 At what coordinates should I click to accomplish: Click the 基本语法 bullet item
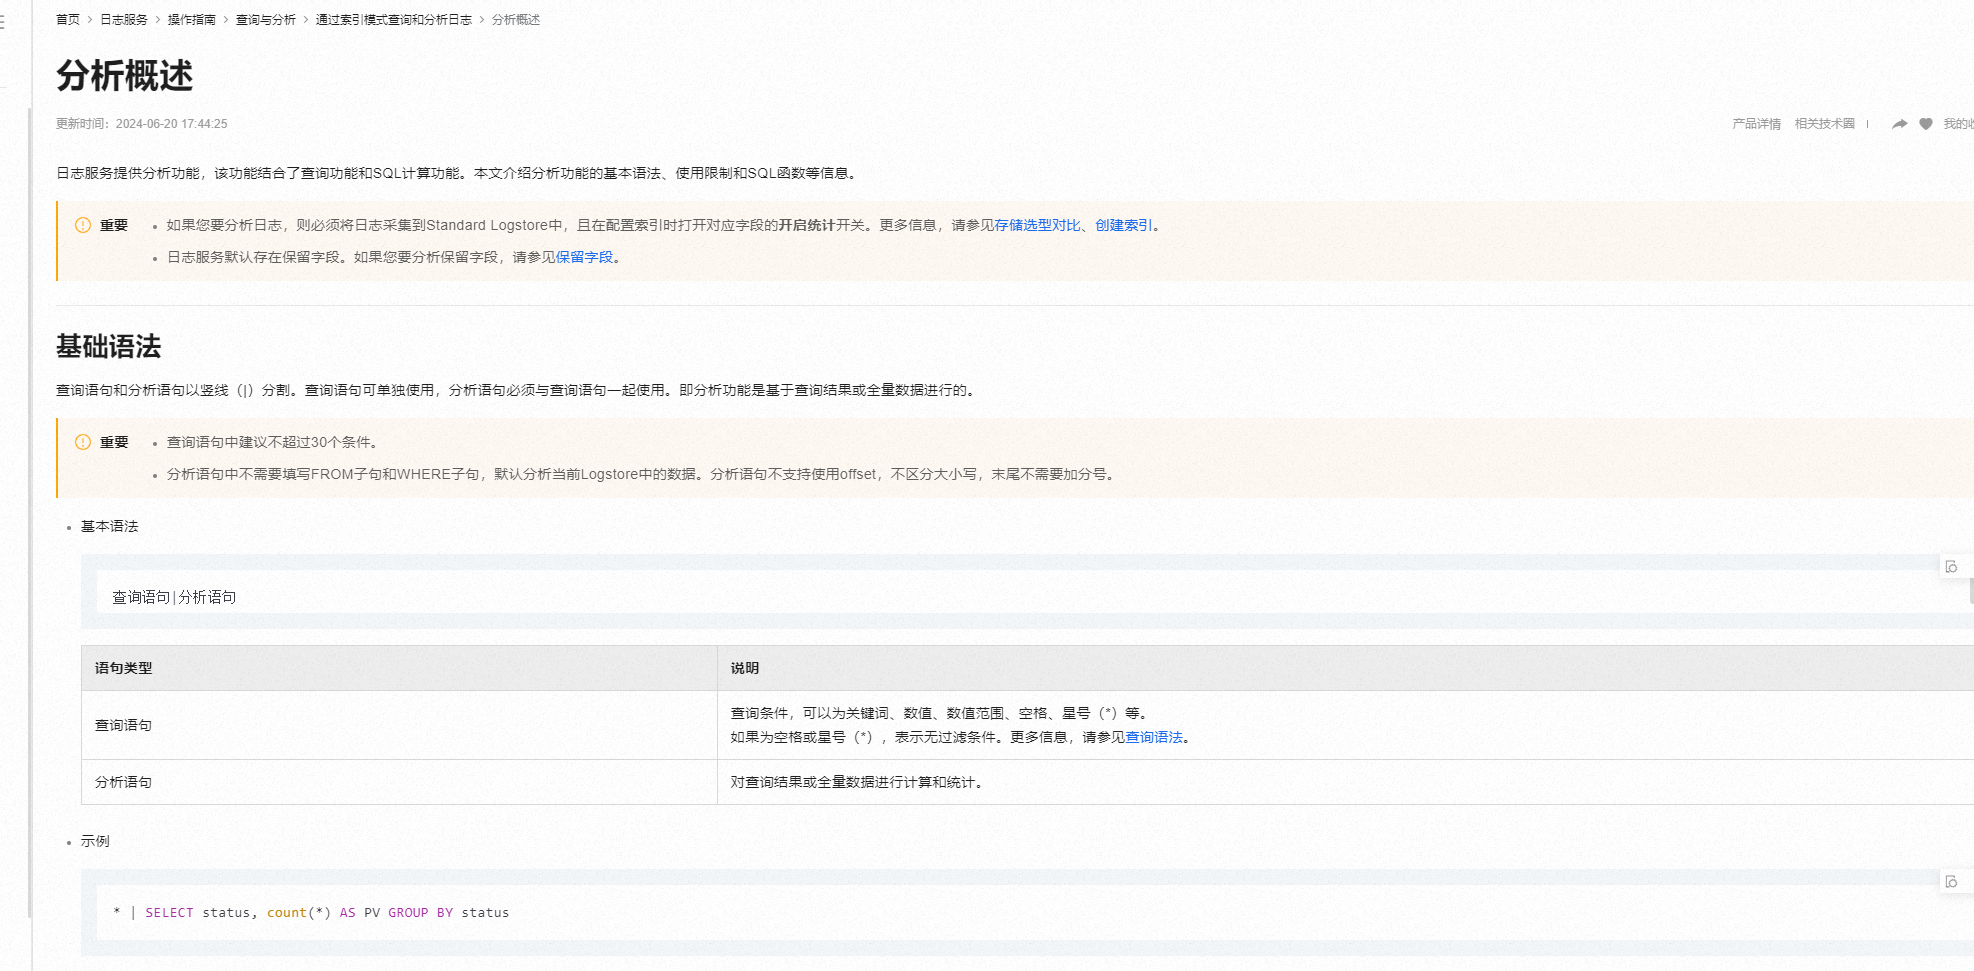pos(110,527)
